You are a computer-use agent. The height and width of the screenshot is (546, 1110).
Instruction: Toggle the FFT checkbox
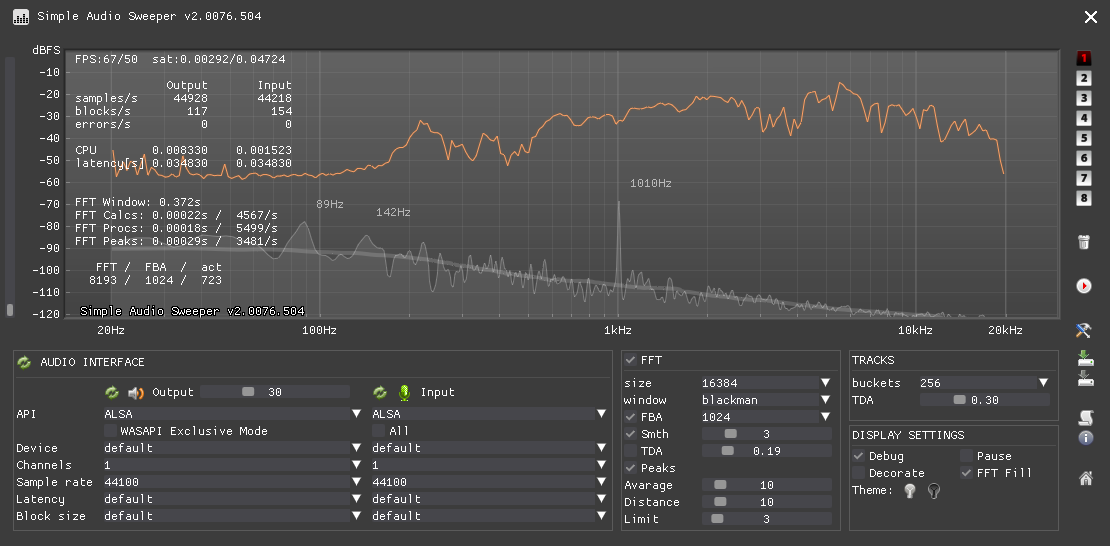click(631, 360)
